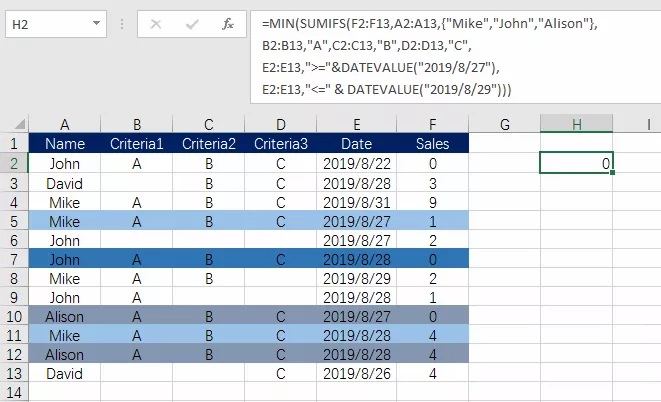Click the Alison cell in row 10
The image size is (661, 402).
coord(65,316)
